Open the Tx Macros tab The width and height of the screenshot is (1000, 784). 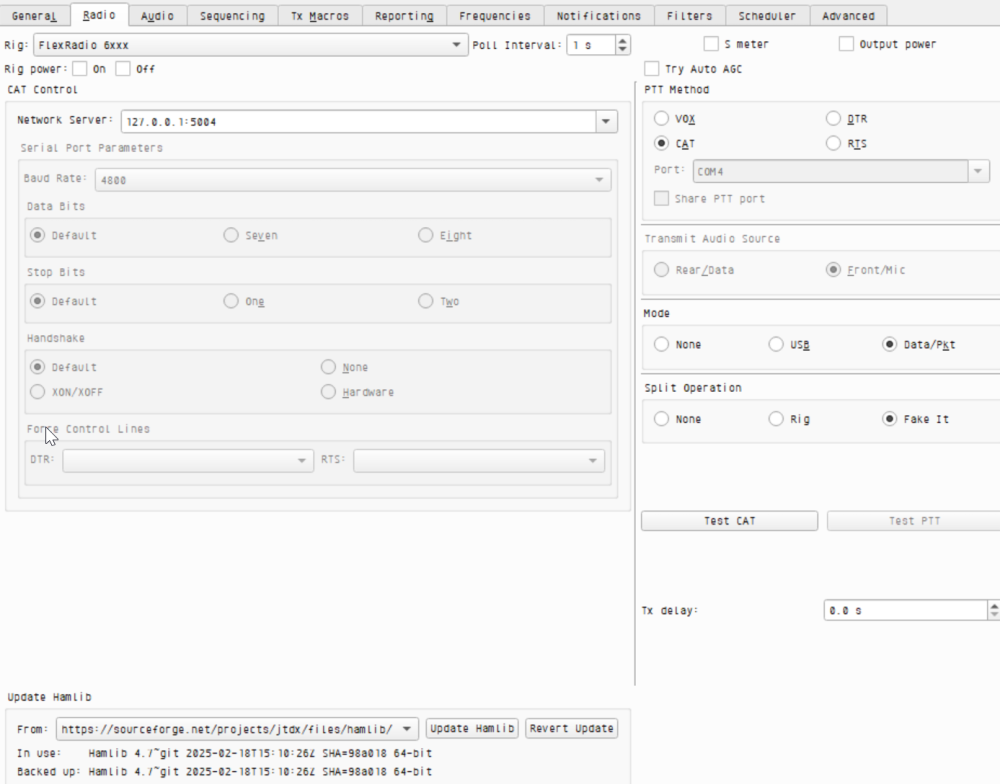pyautogui.click(x=320, y=16)
